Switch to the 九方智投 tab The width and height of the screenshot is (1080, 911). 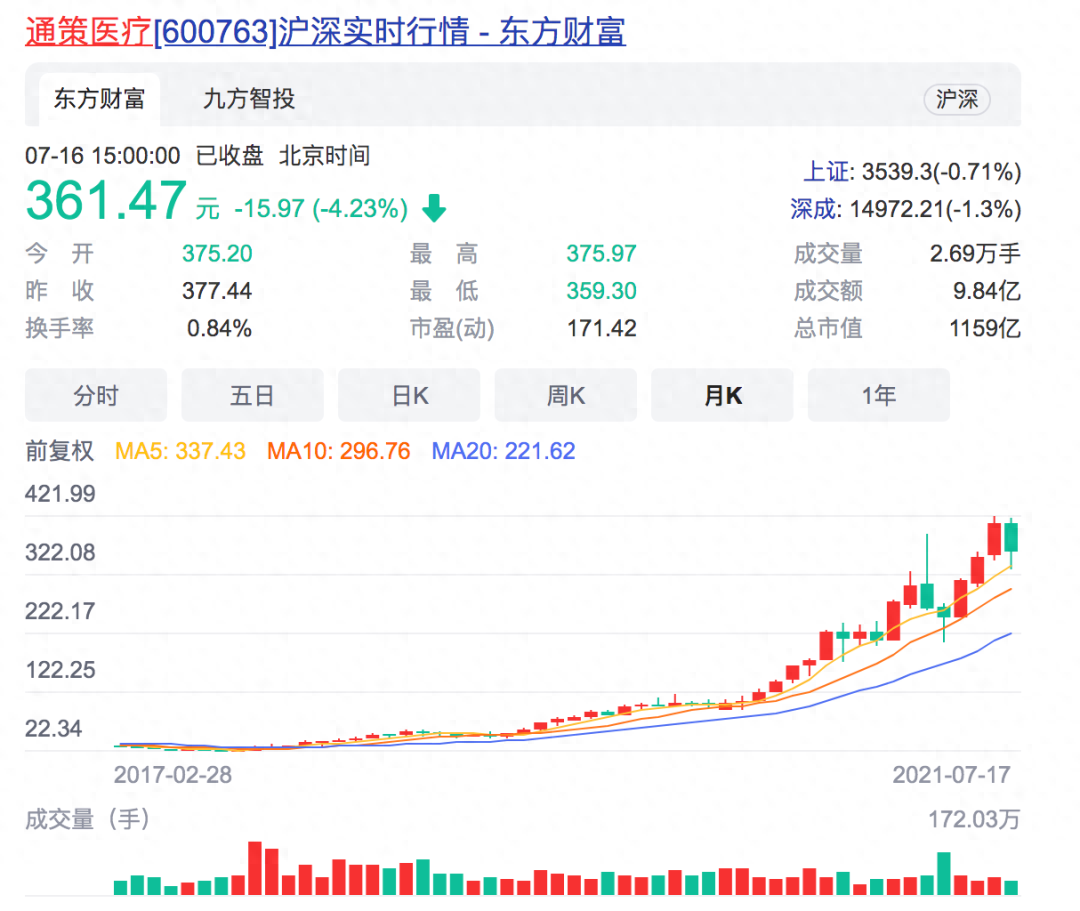point(249,98)
